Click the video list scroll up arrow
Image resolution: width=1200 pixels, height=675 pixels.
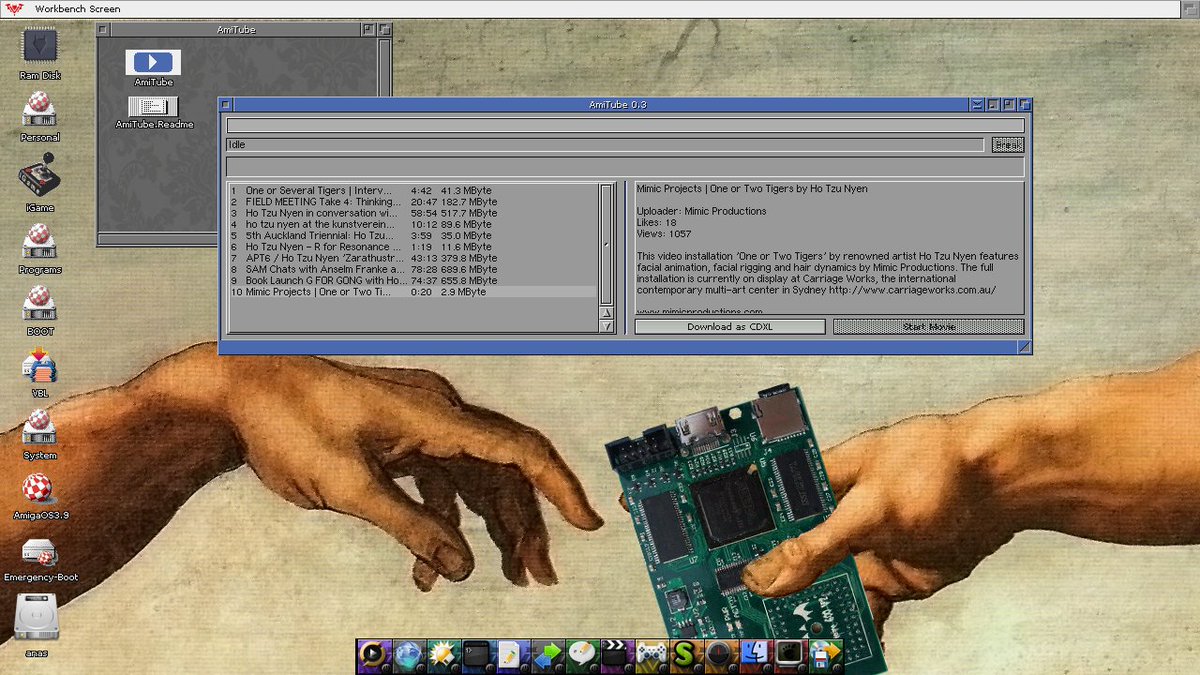[606, 314]
